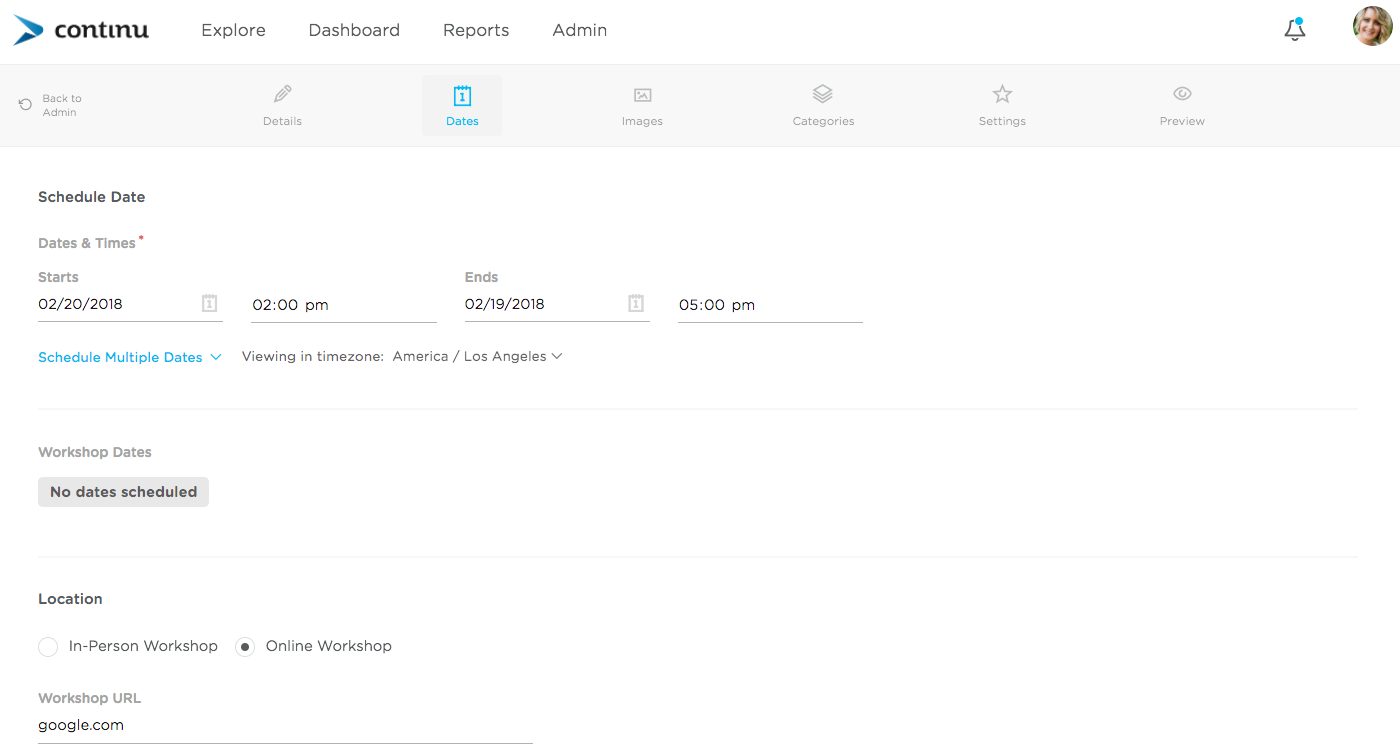Switch to the Dates step

[x=462, y=106]
